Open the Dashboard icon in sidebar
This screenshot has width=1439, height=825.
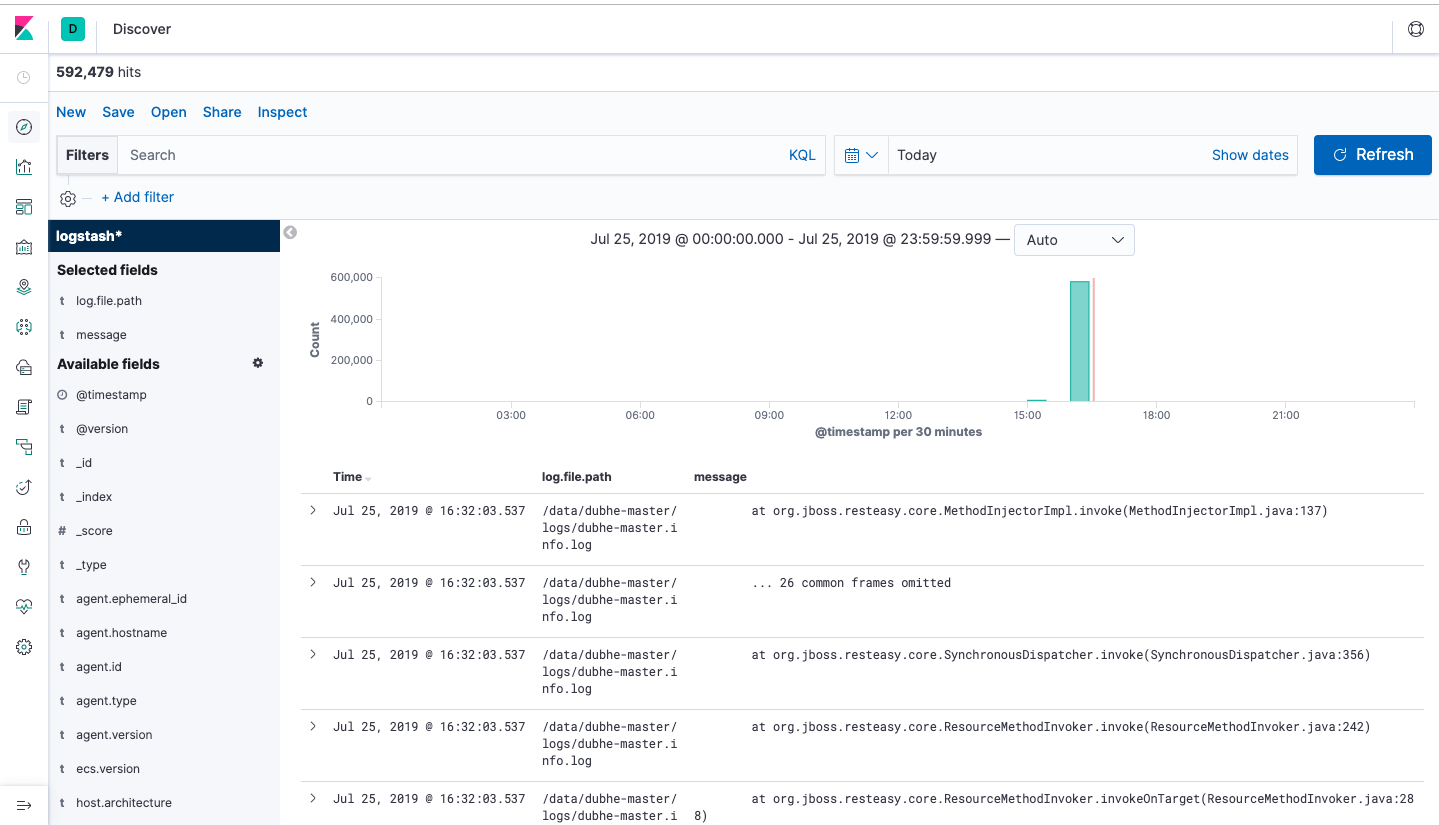pos(24,207)
